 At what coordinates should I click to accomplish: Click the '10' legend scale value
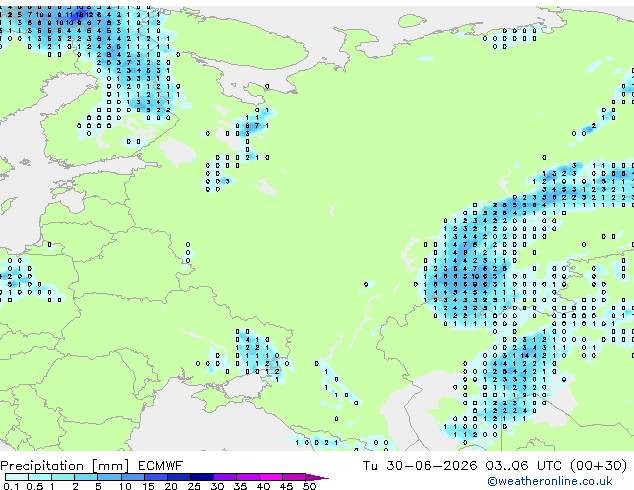pyautogui.click(x=125, y=486)
